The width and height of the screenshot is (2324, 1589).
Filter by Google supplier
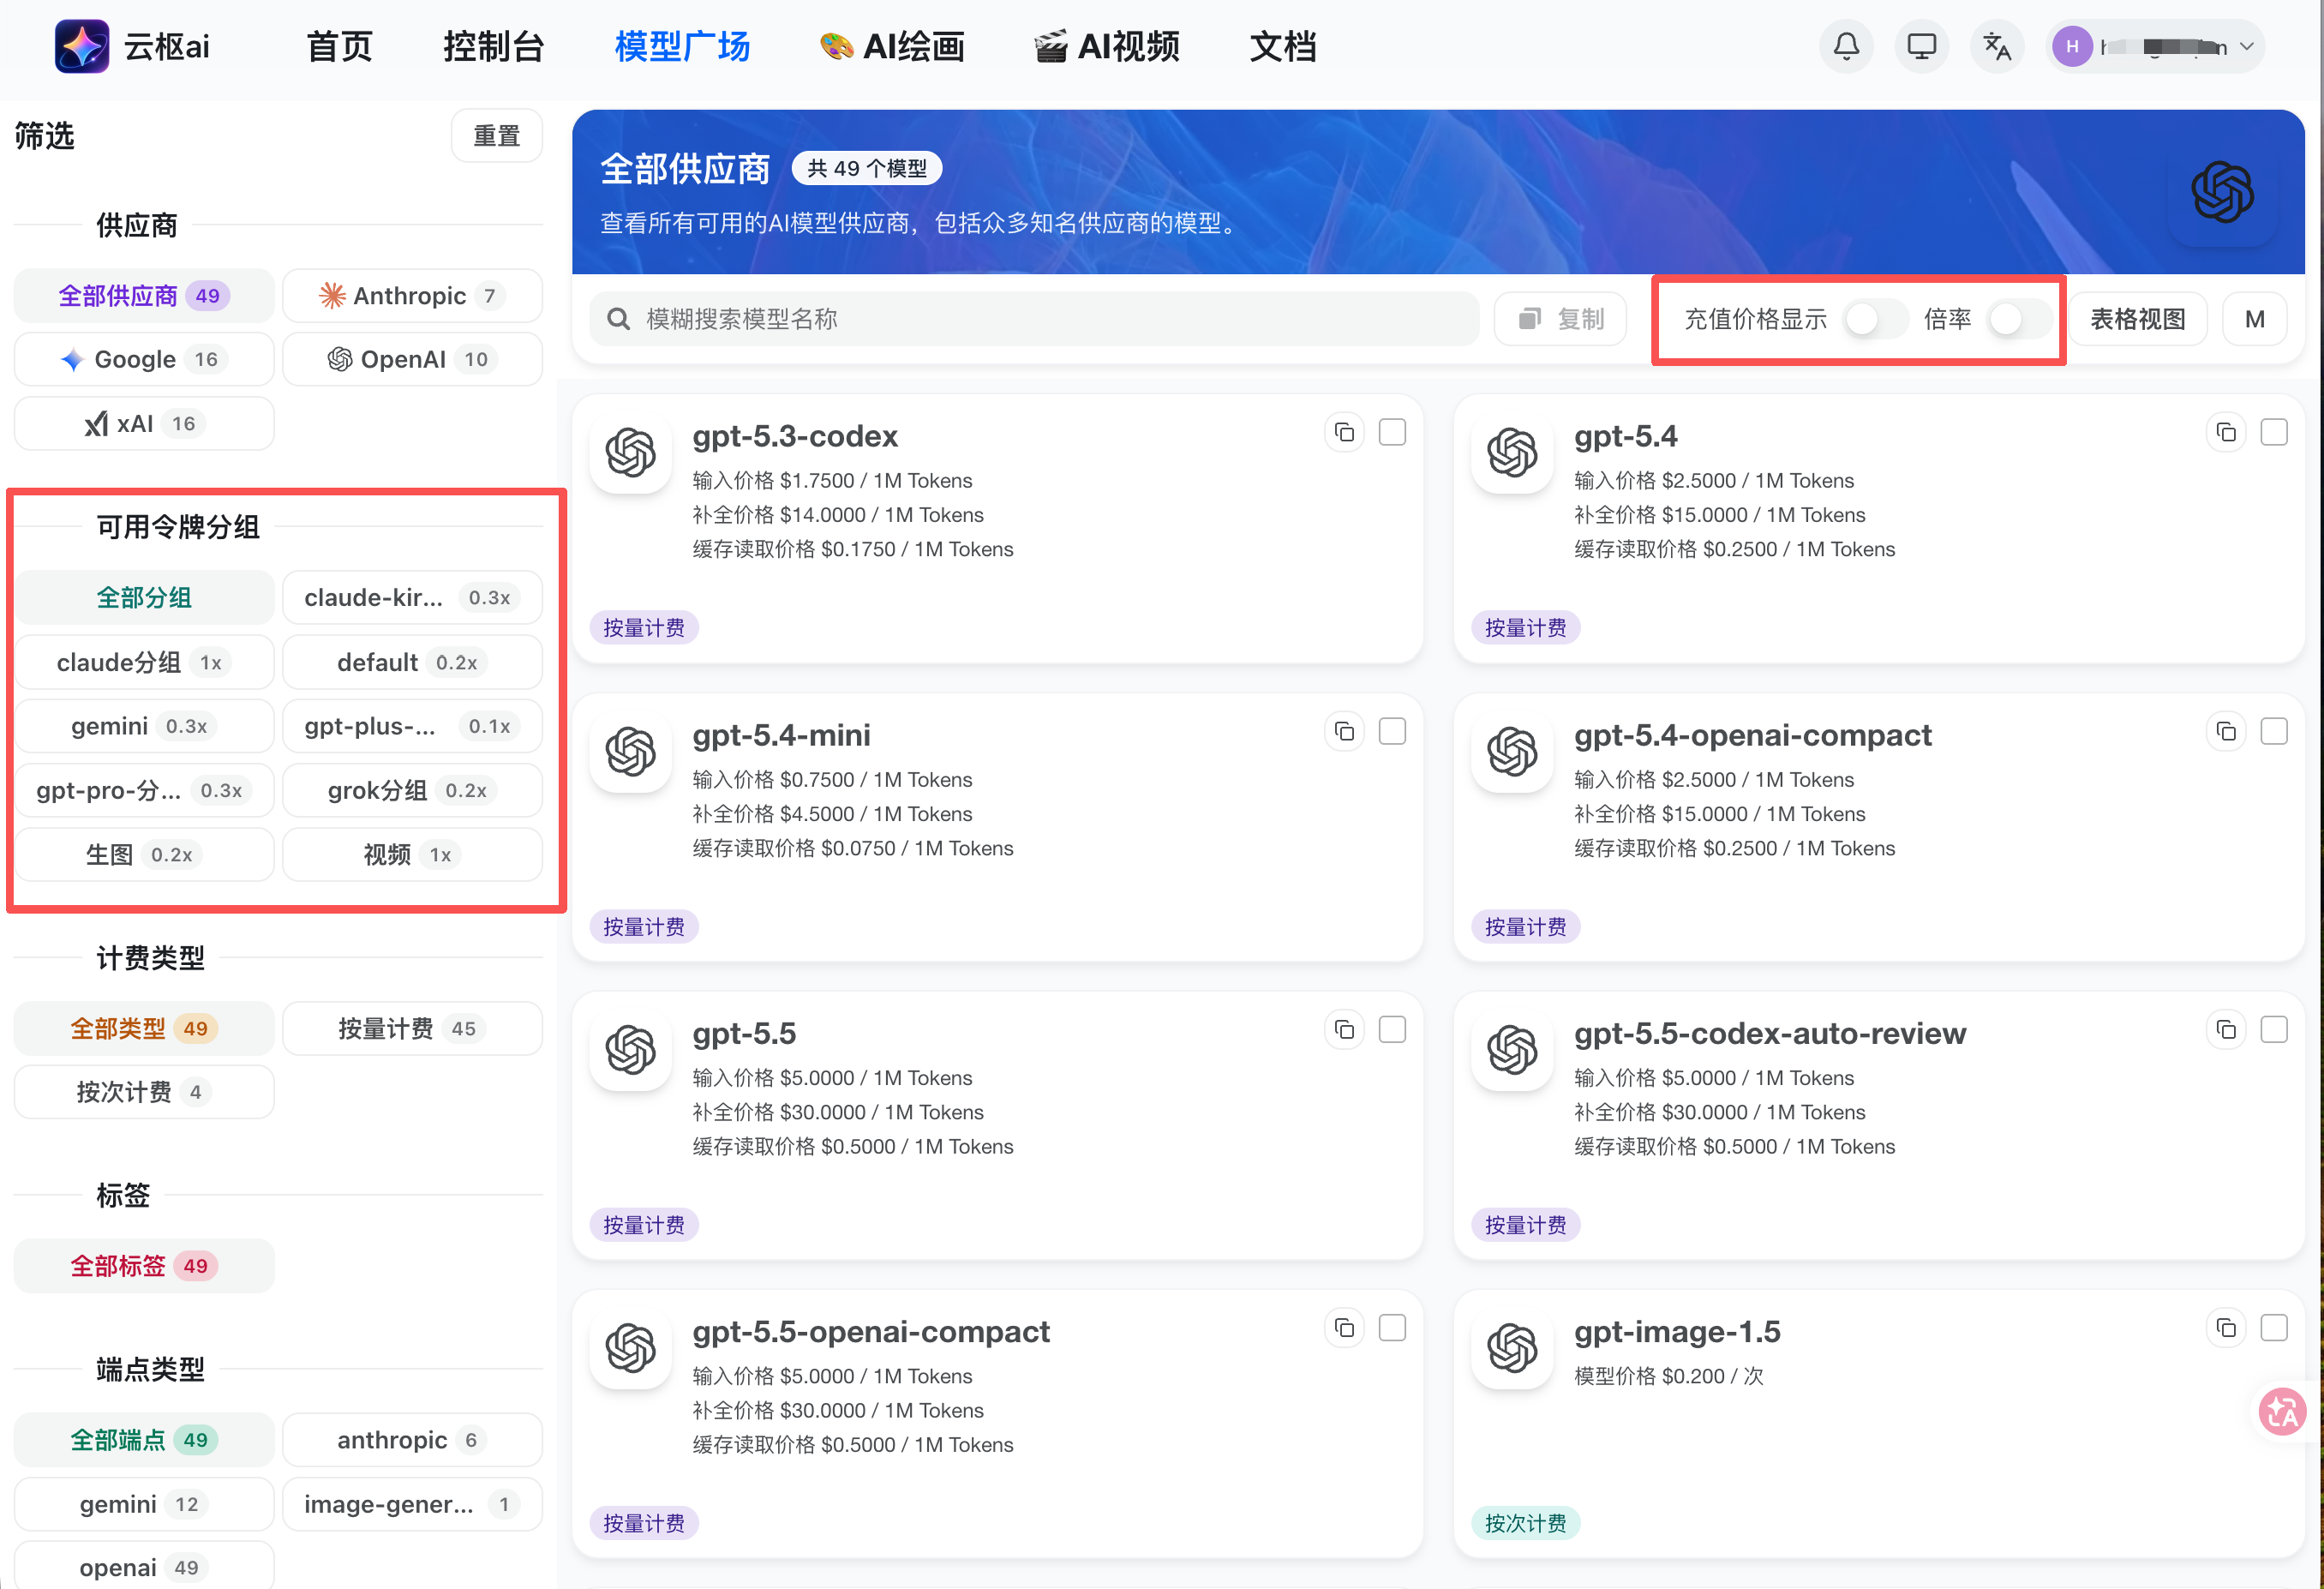click(x=144, y=359)
